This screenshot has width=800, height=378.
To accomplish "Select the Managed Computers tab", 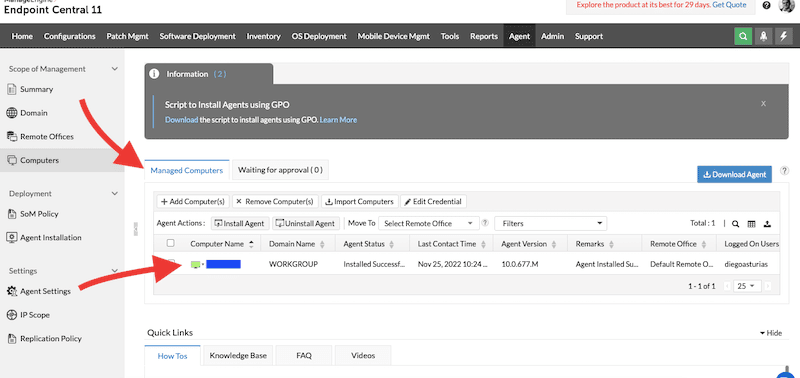I will point(187,170).
